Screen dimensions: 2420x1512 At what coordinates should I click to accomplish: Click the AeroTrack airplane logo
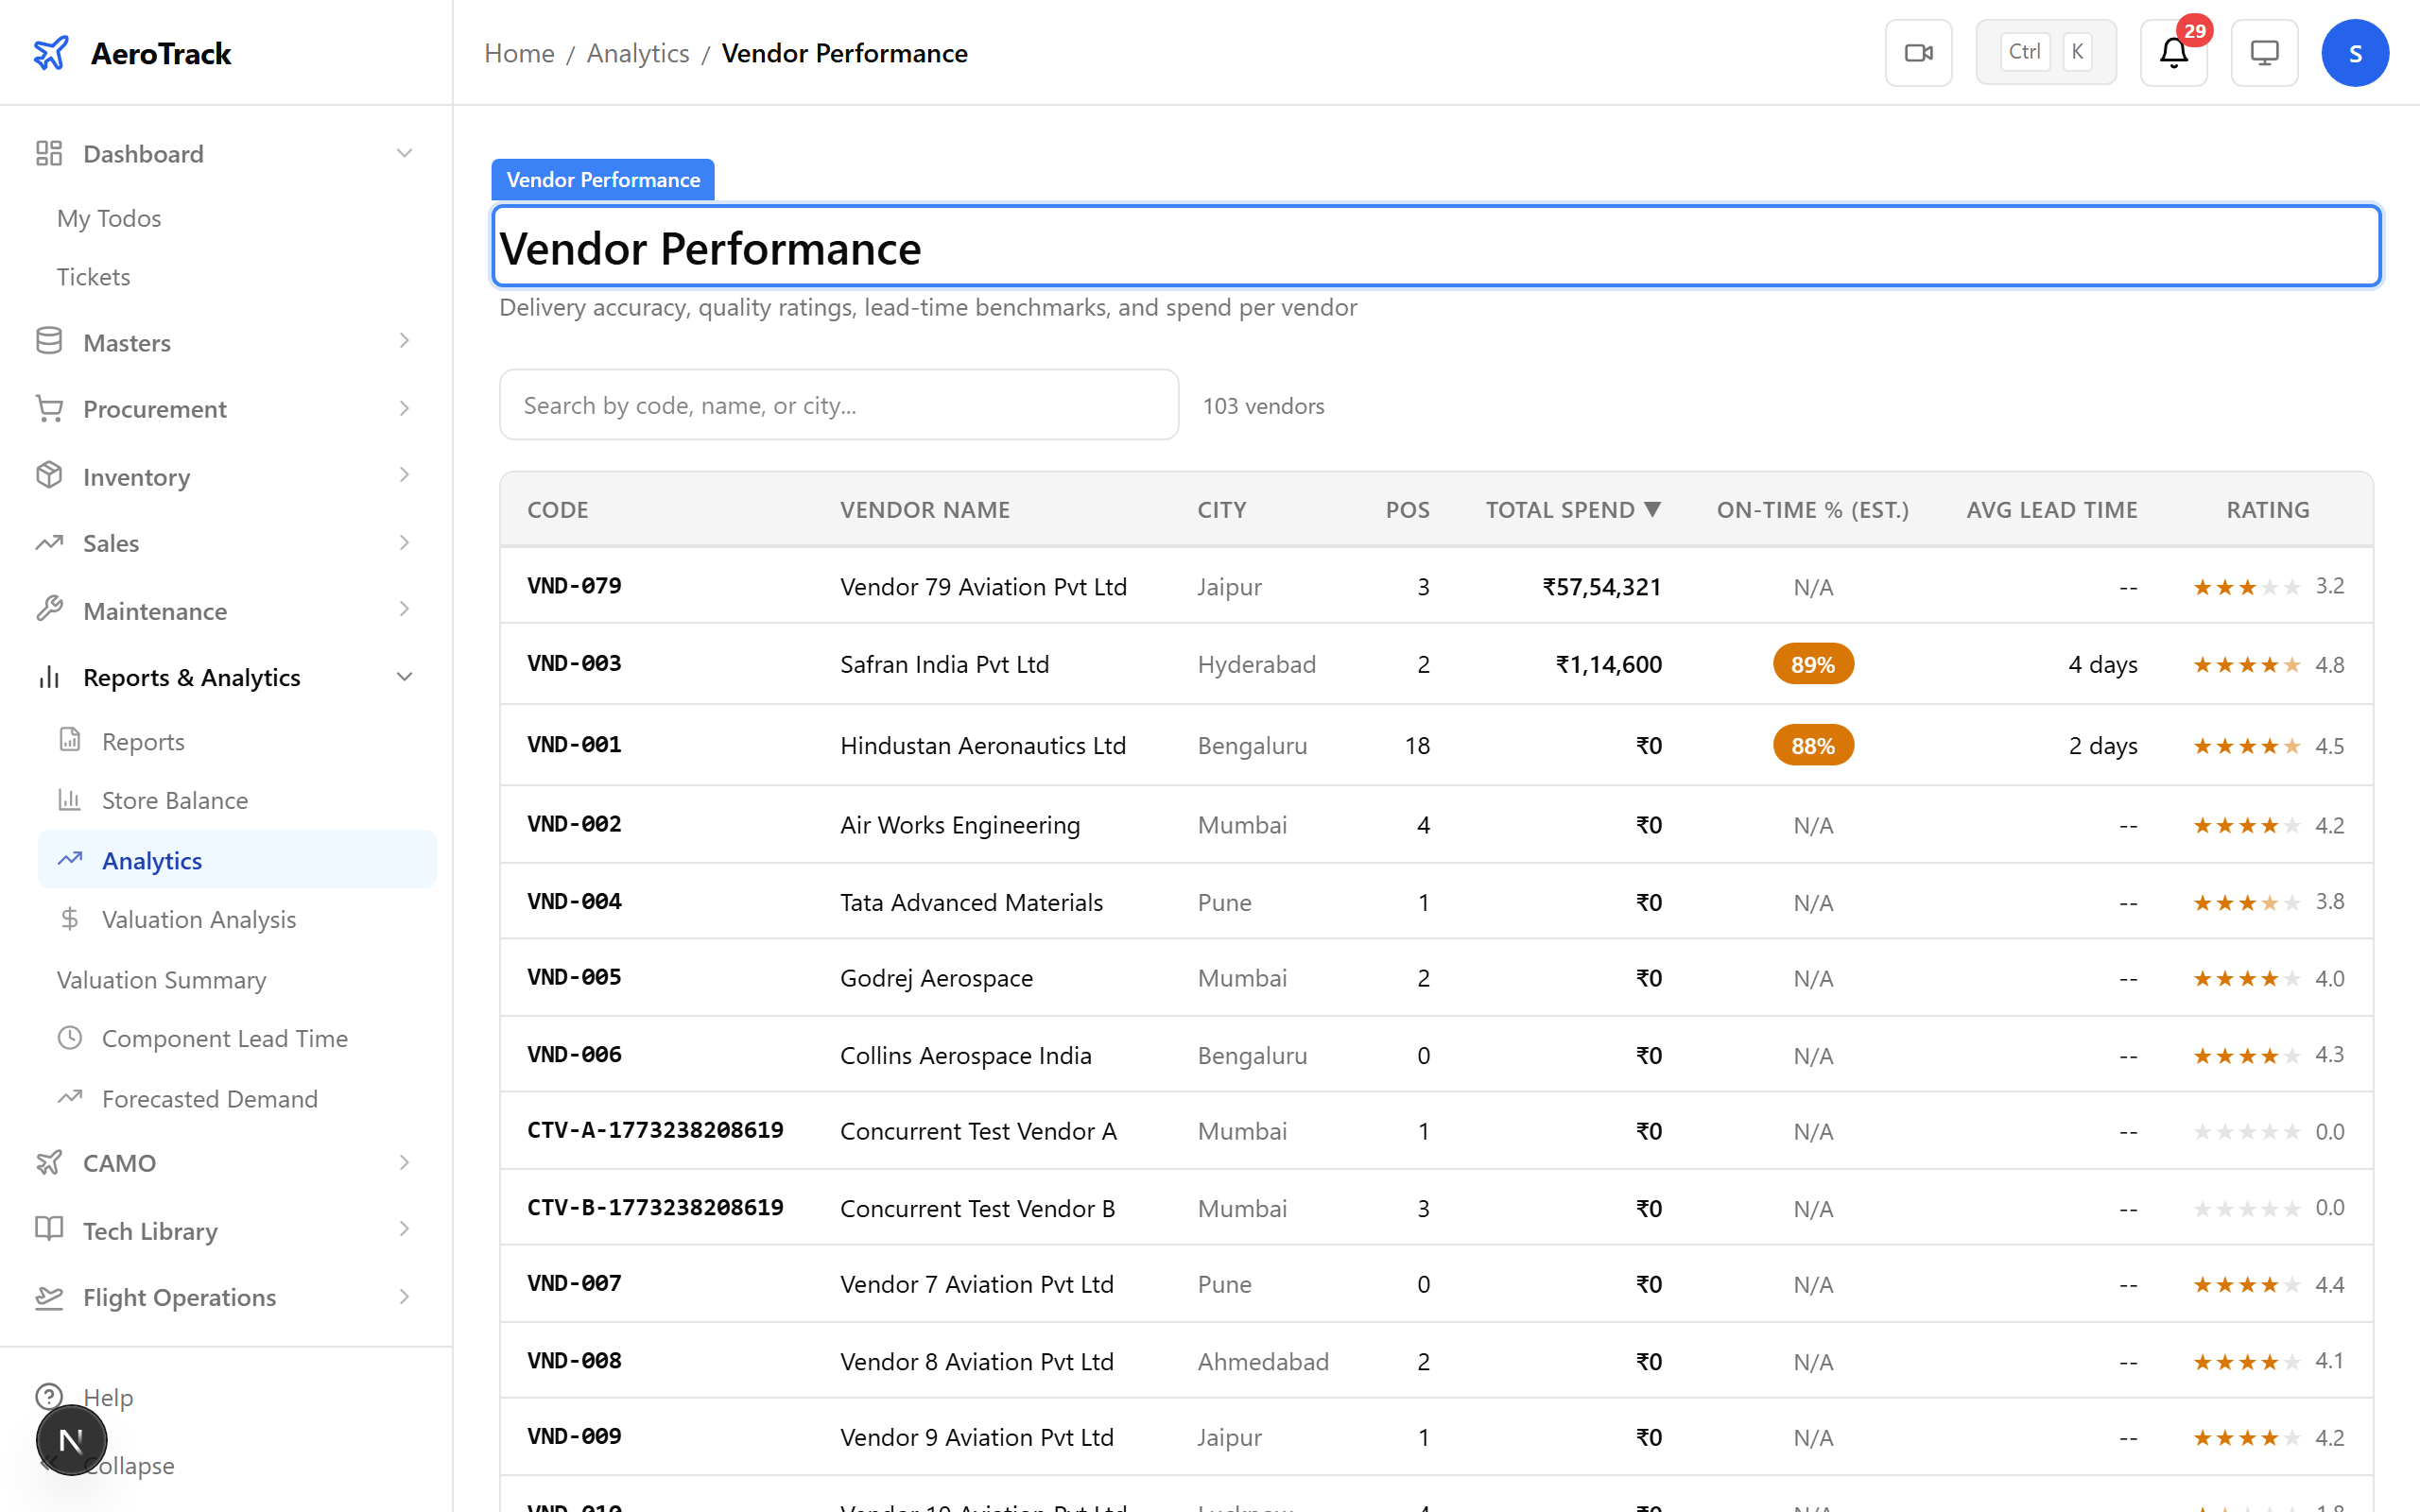tap(51, 52)
